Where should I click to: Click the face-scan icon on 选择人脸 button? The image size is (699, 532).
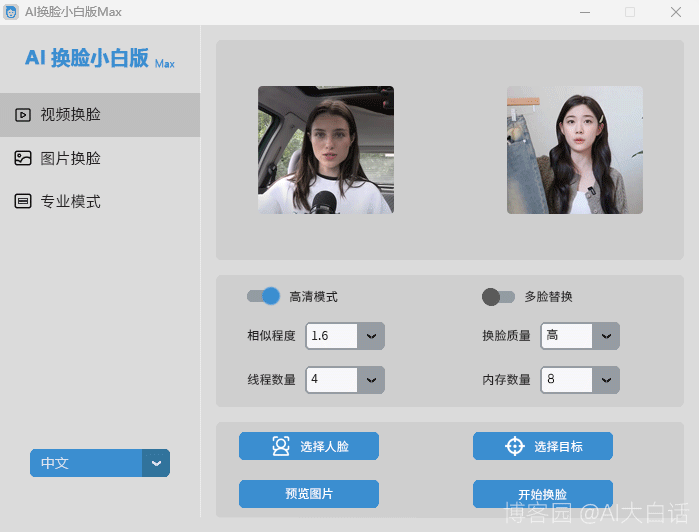tap(281, 446)
